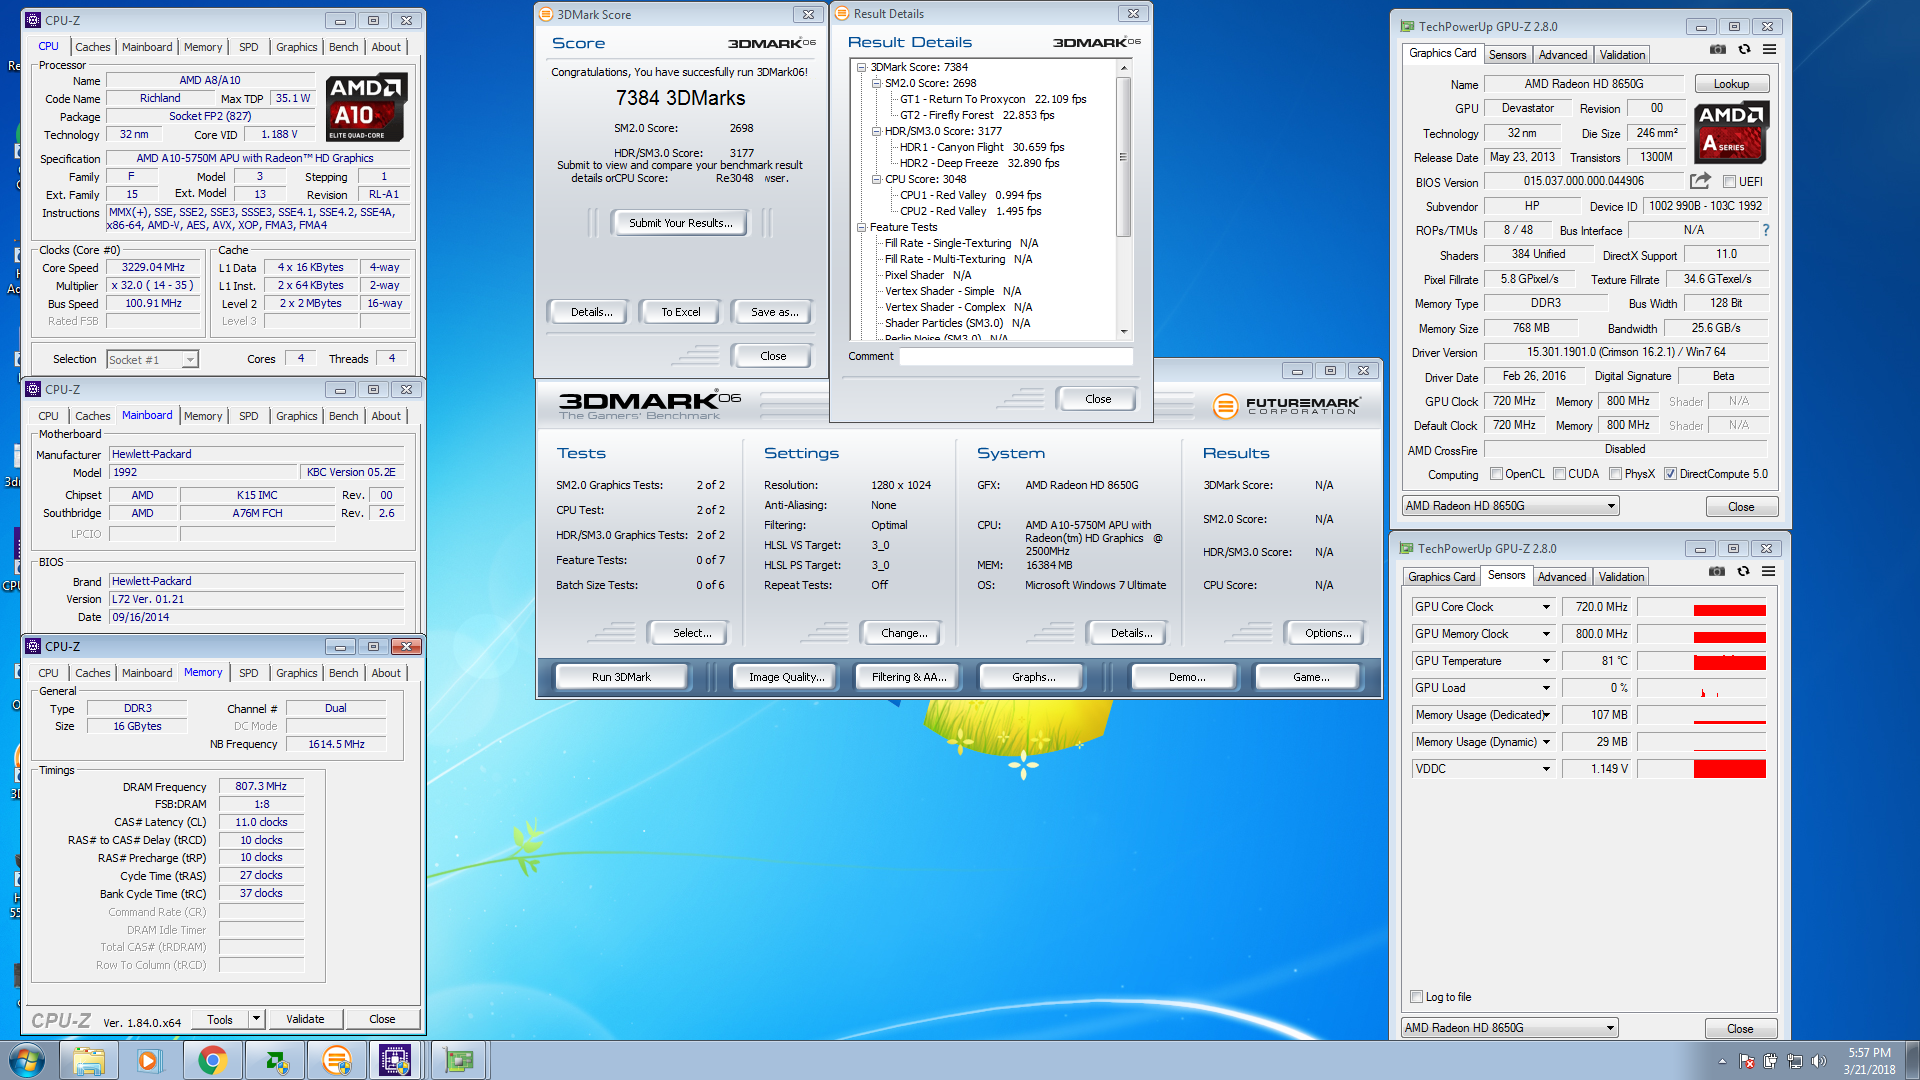Click Lookup button in GPU-Z
Viewport: 1920px width, 1080px height.
click(1731, 84)
